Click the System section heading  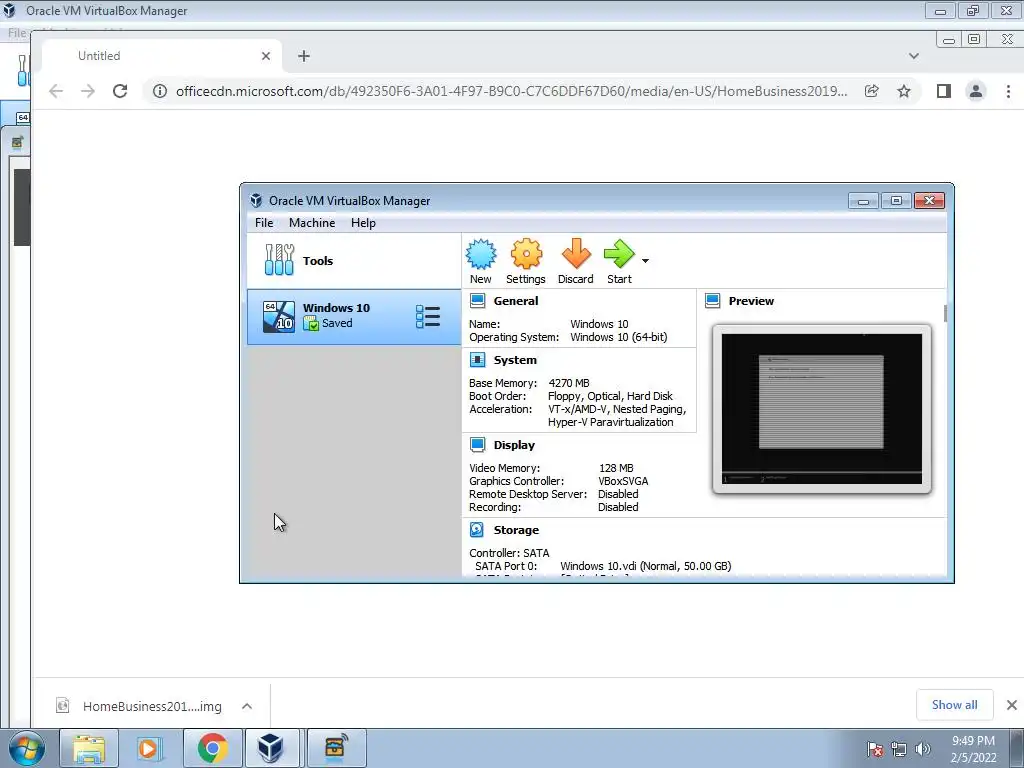pos(515,360)
